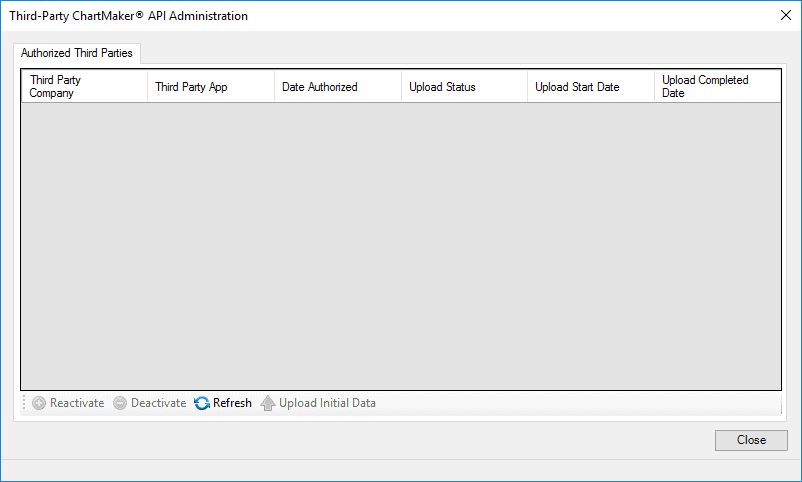
Task: Click the Upload Initial Data arrow icon
Action: pos(268,403)
